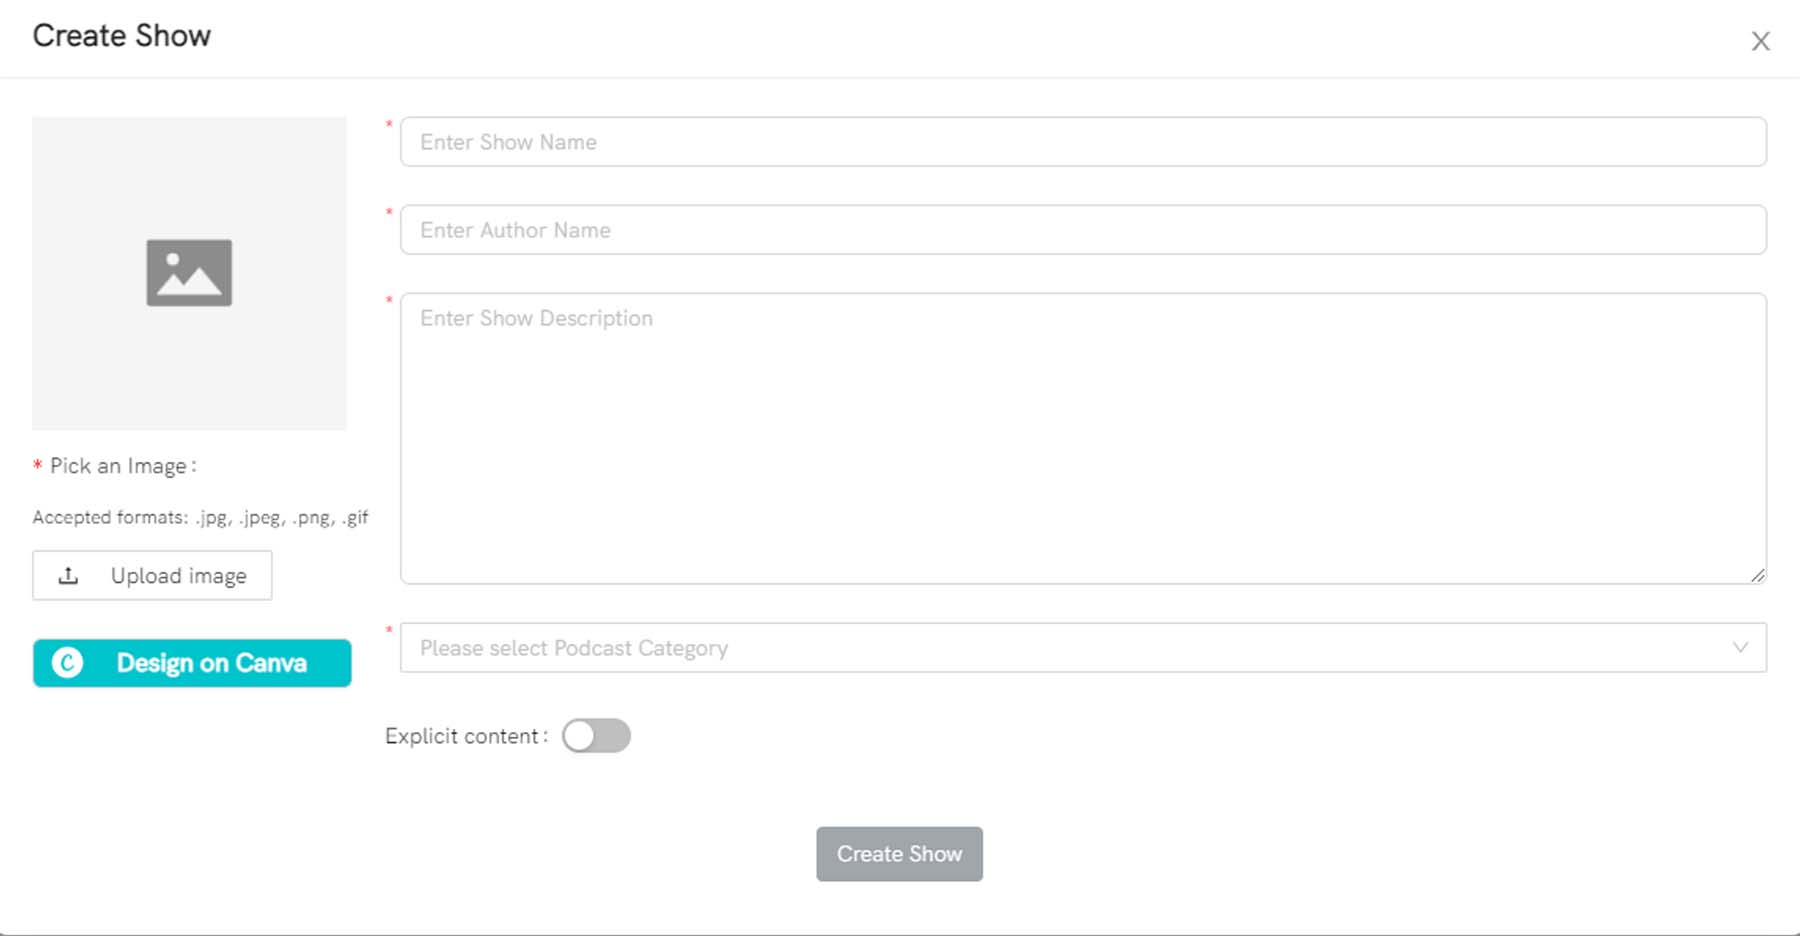Image resolution: width=1800 pixels, height=936 pixels.
Task: Close the Create Show dialog
Action: point(1760,41)
